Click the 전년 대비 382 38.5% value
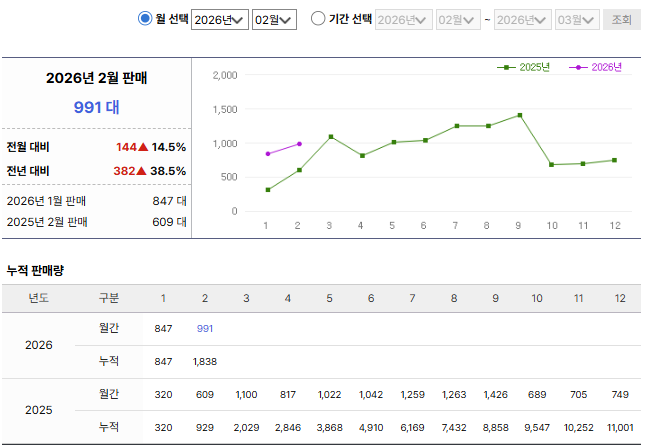The height and width of the screenshot is (447, 659). point(150,171)
